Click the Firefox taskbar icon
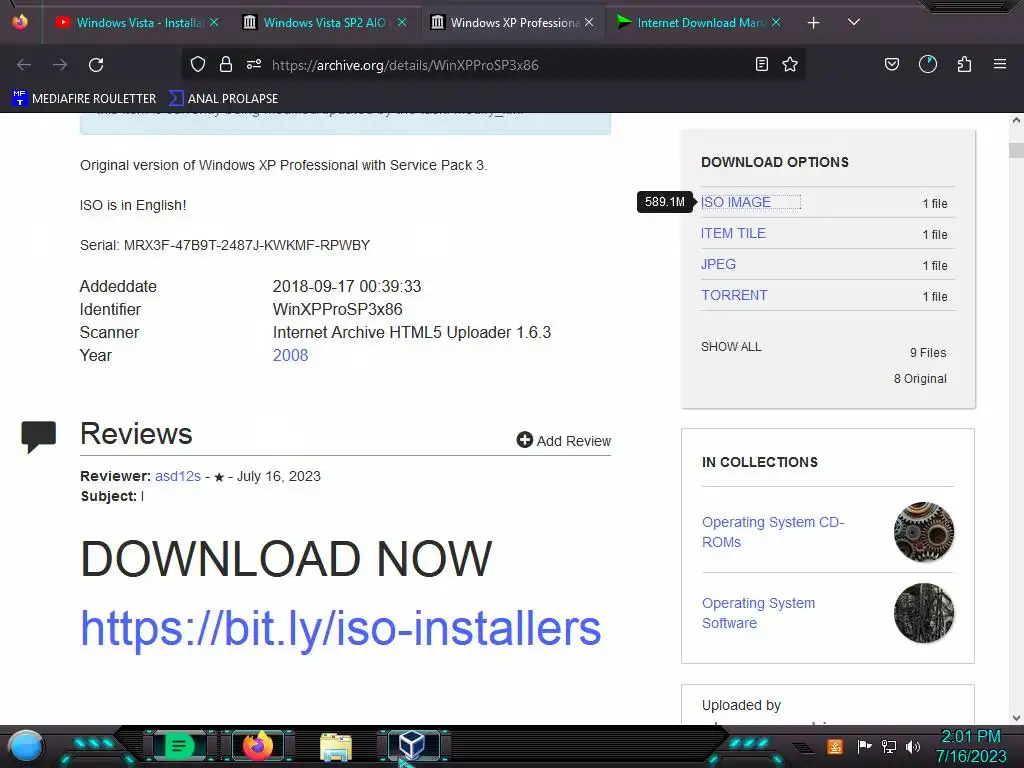The width and height of the screenshot is (1024, 768). [257, 745]
